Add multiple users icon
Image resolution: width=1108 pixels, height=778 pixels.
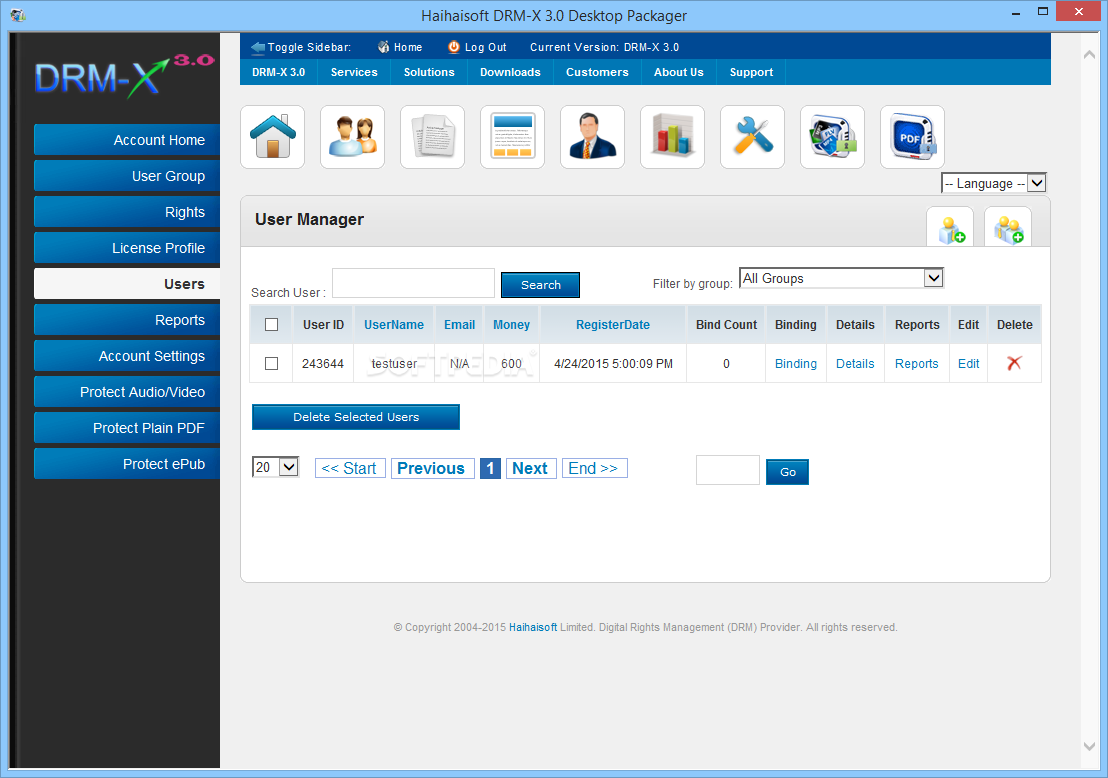[1008, 228]
